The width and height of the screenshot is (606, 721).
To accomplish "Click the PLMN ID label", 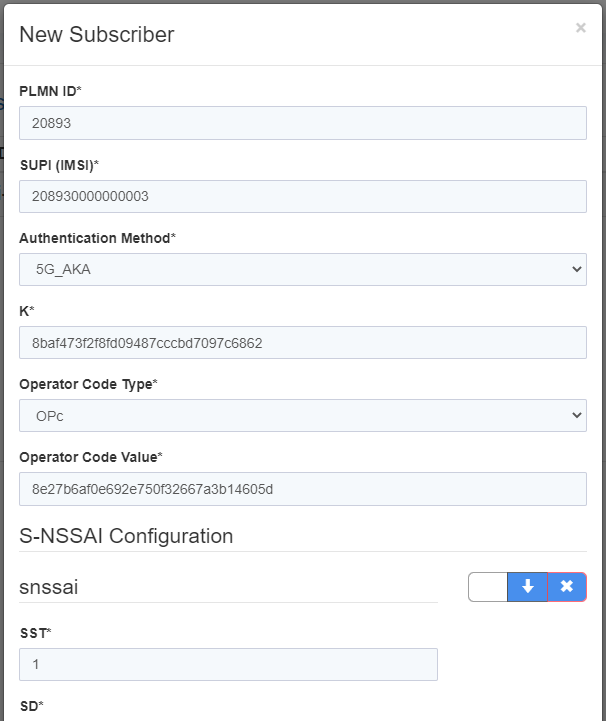I will click(50, 91).
